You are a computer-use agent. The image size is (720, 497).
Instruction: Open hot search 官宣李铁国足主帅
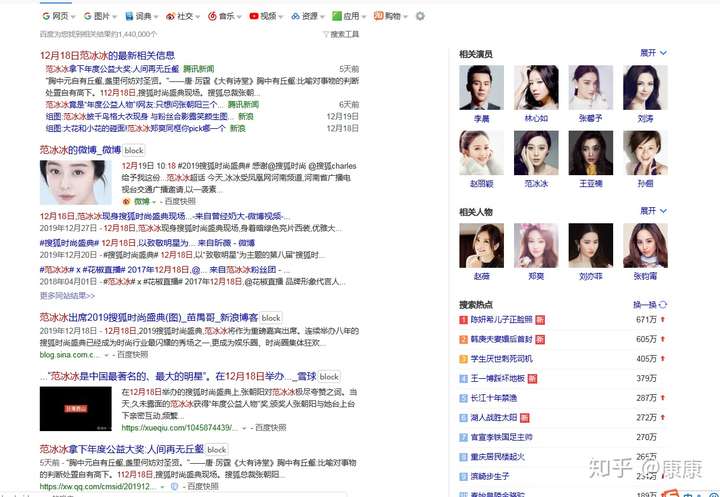click(501, 437)
